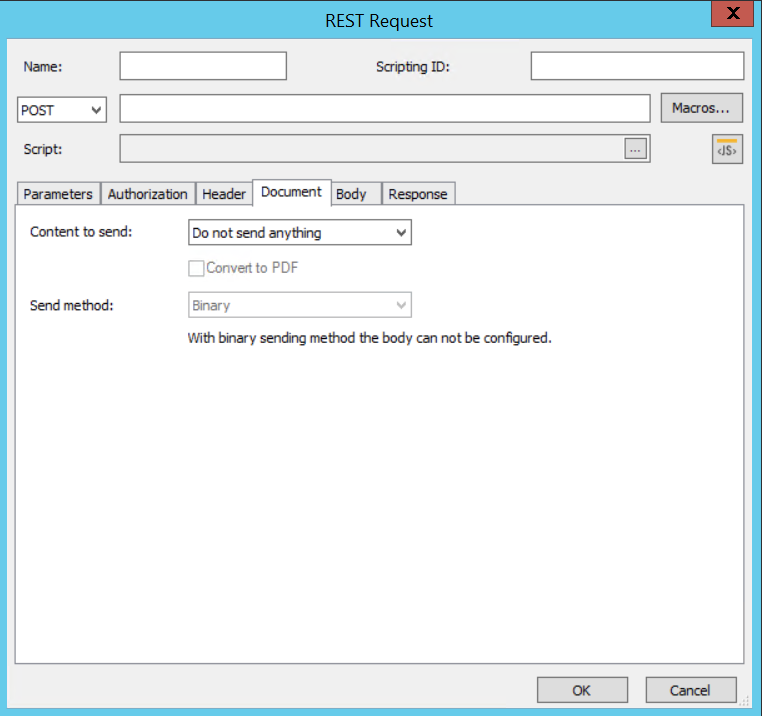Focus the Scripting ID input field

(x=637, y=66)
